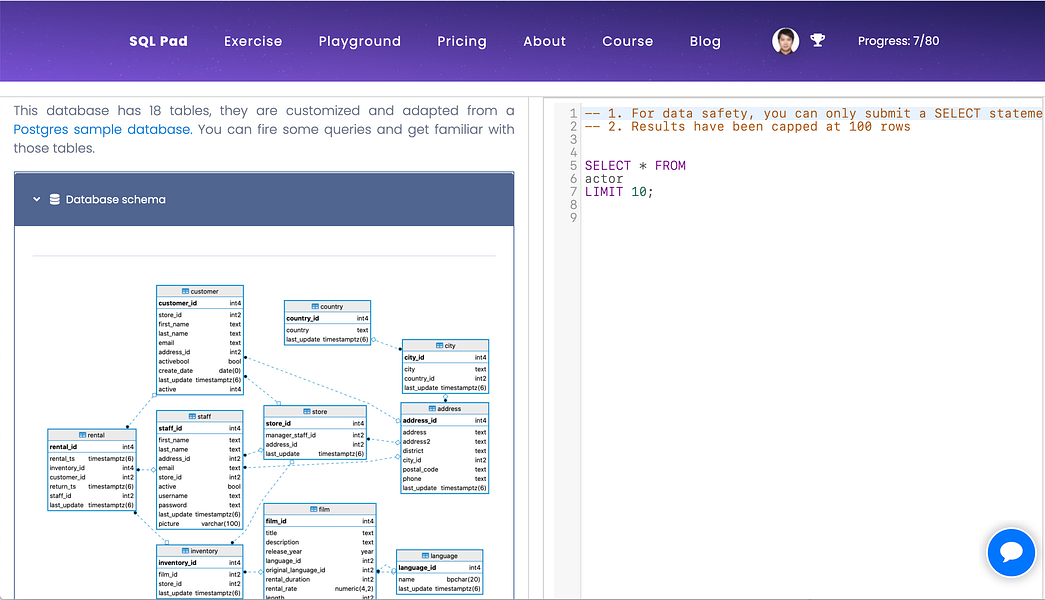Open the Playground section
1045x600 pixels.
click(x=359, y=41)
